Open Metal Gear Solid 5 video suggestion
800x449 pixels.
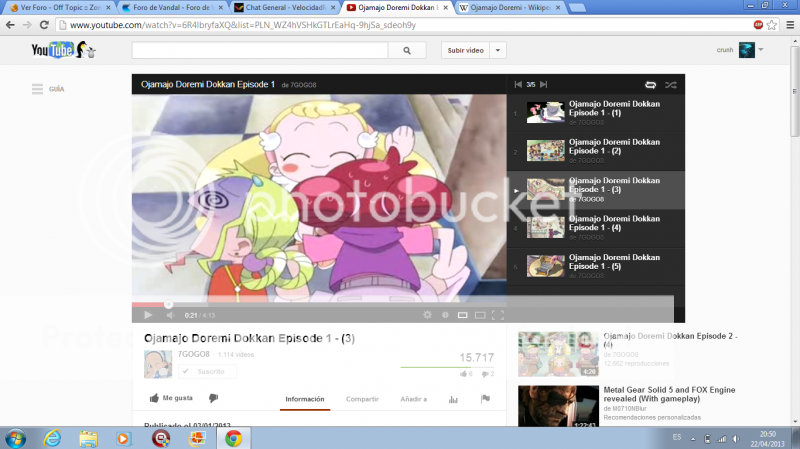click(669, 394)
